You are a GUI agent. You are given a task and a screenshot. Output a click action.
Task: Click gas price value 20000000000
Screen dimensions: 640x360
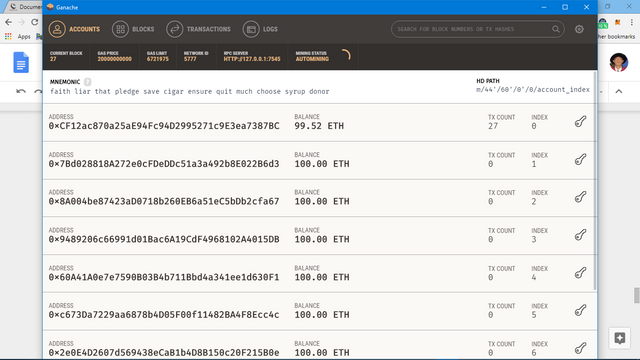(114, 59)
